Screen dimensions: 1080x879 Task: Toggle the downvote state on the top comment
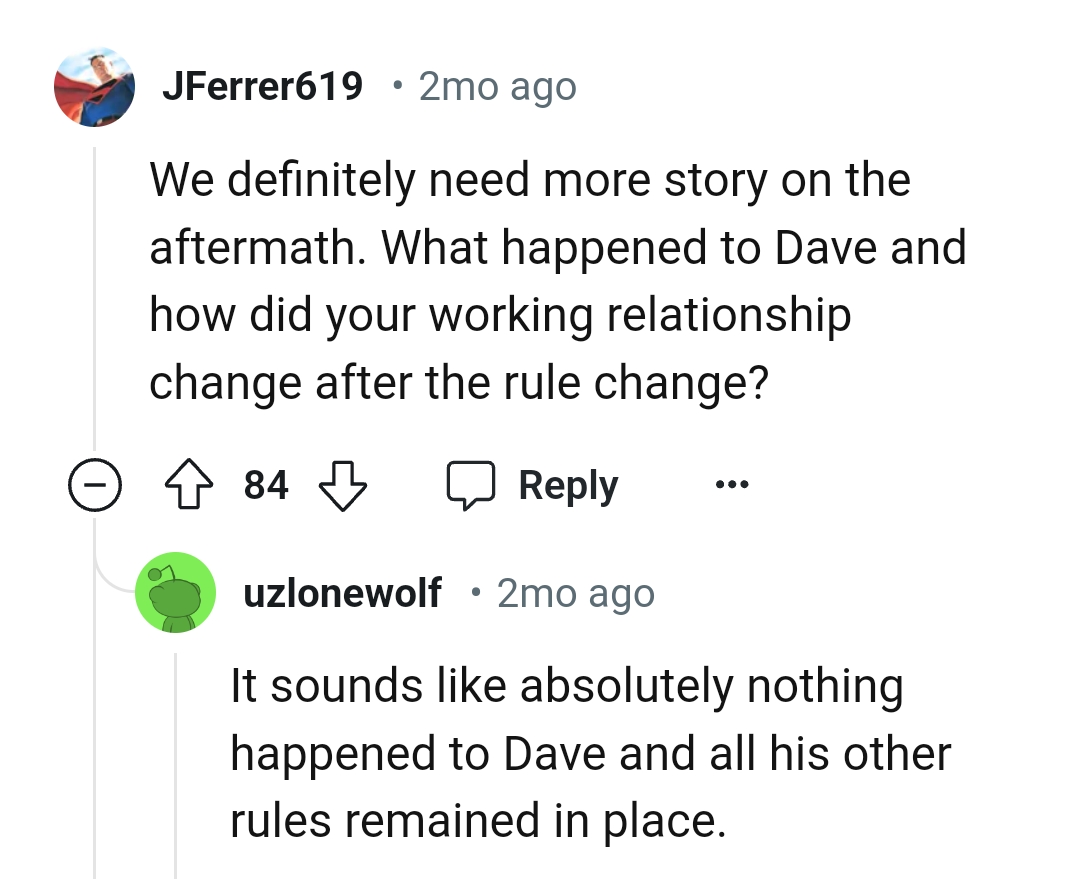tap(342, 484)
